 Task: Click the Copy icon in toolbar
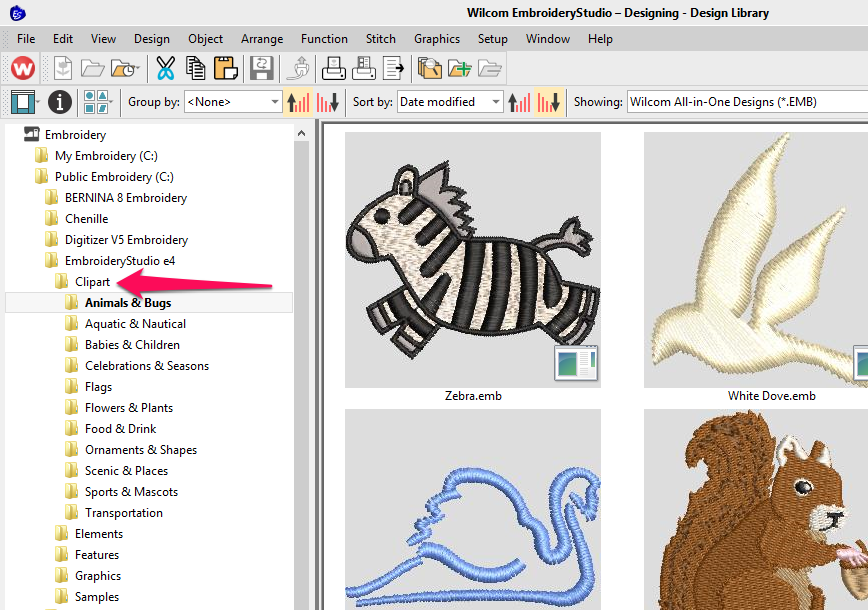(195, 68)
